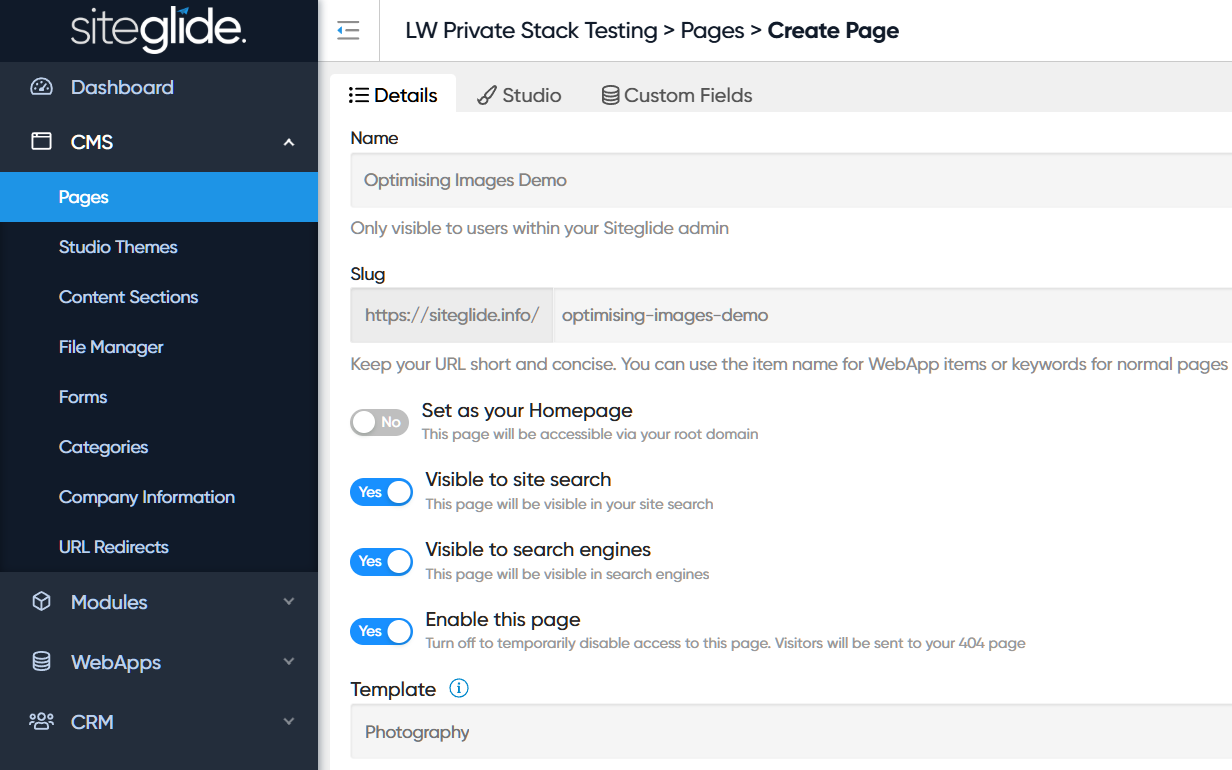Click the CMS window icon
1232x770 pixels.
tap(41, 142)
